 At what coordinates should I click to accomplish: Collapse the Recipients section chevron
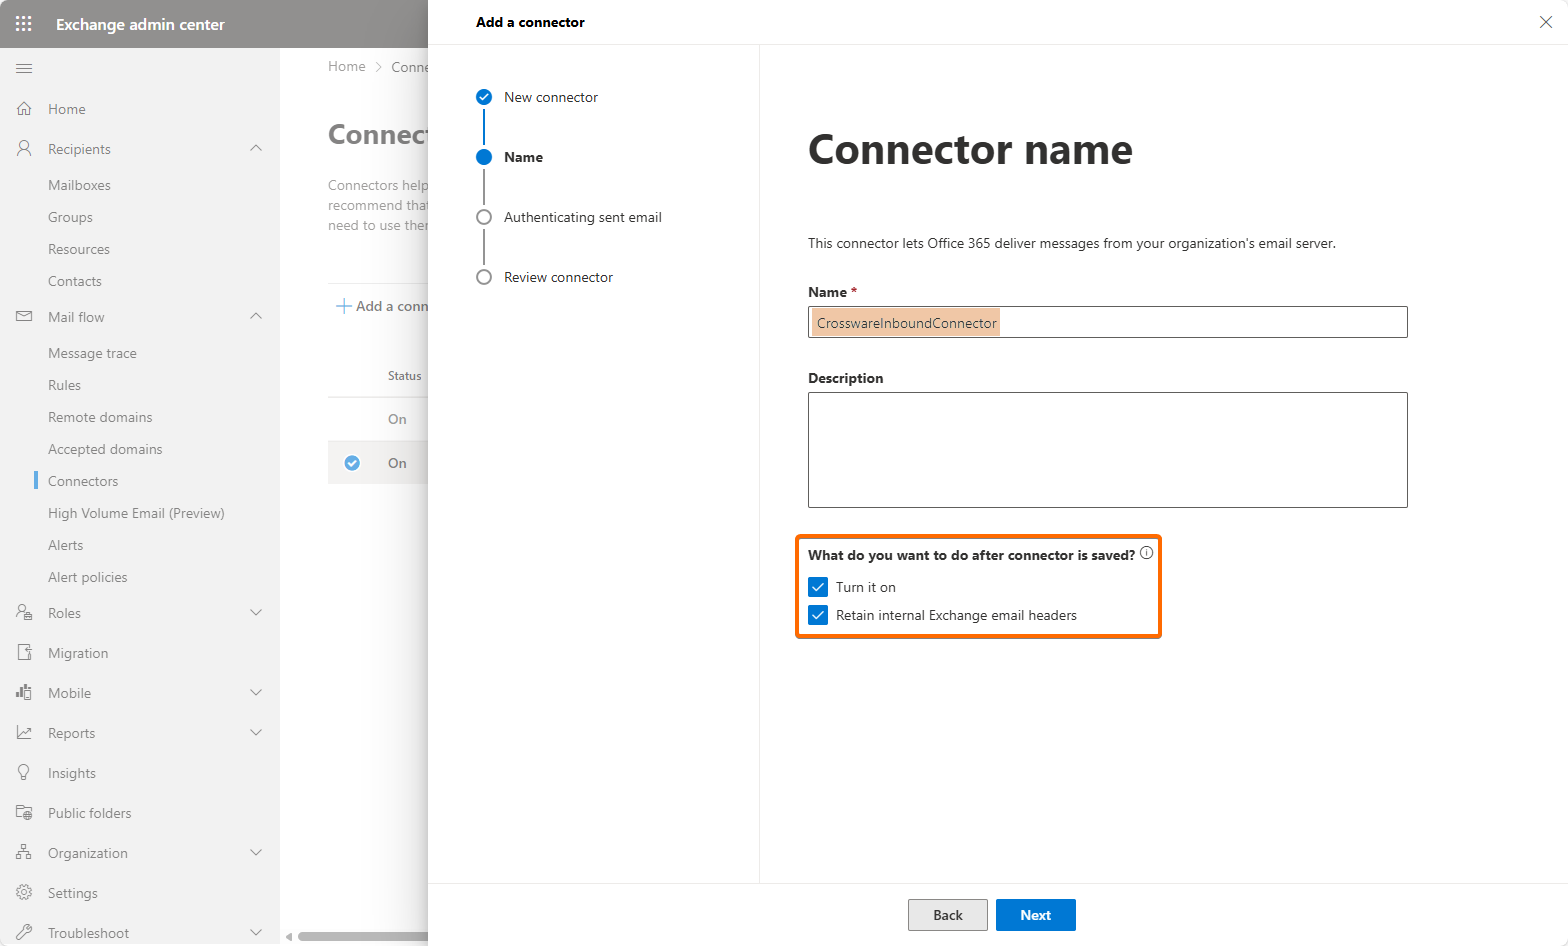click(256, 149)
